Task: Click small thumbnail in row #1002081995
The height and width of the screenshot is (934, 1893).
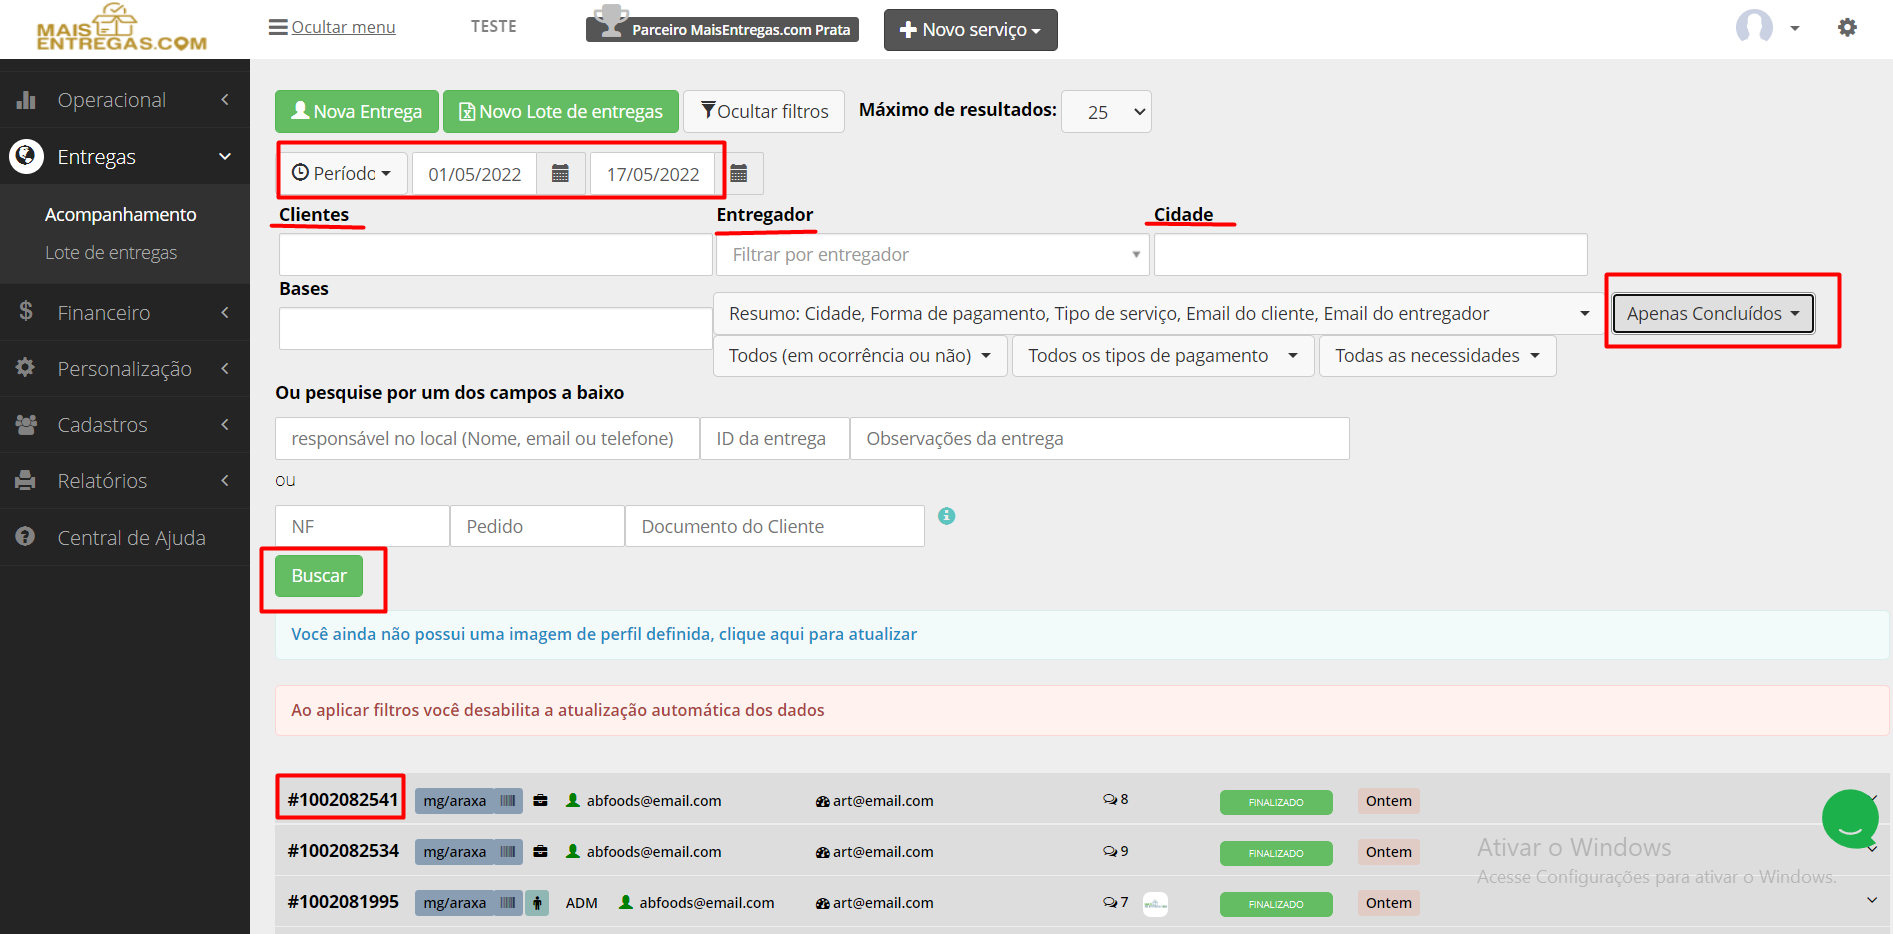Action: click(1155, 904)
